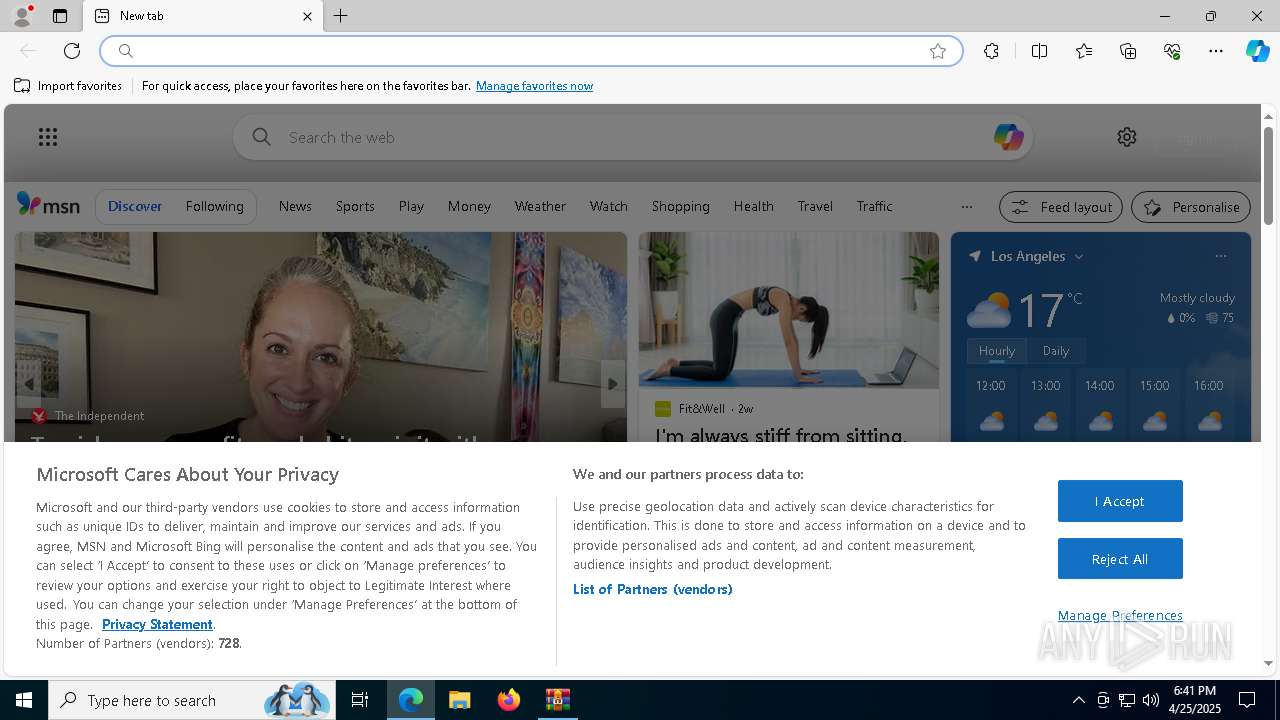Switch to the Following tab
1280x720 pixels.
[x=214, y=206]
